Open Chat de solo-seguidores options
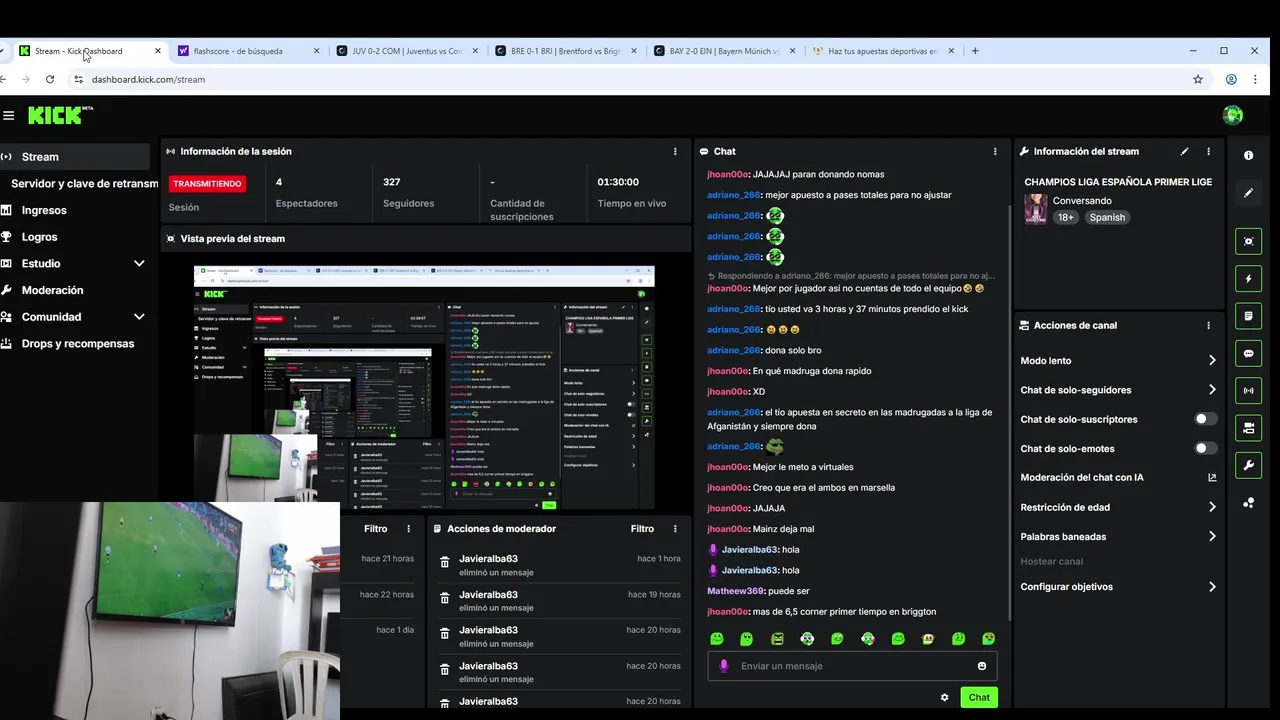This screenshot has width=1280, height=720. 1118,390
